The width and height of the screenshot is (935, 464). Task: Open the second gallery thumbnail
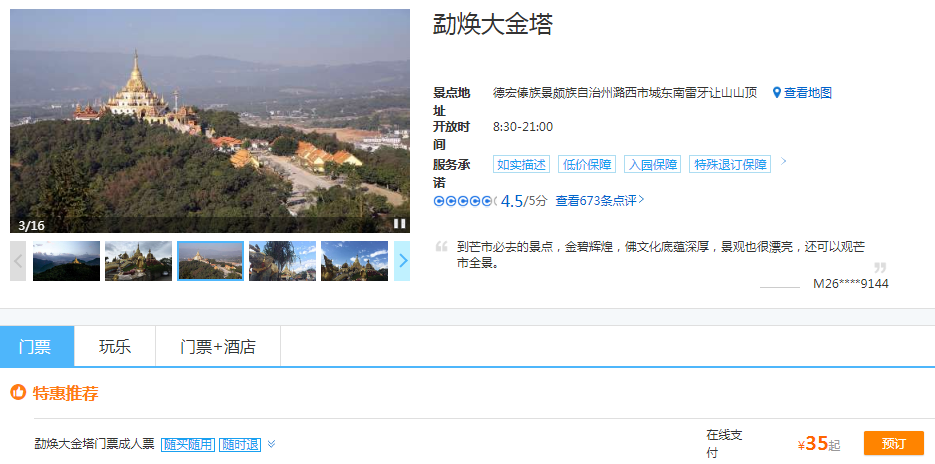point(138,261)
